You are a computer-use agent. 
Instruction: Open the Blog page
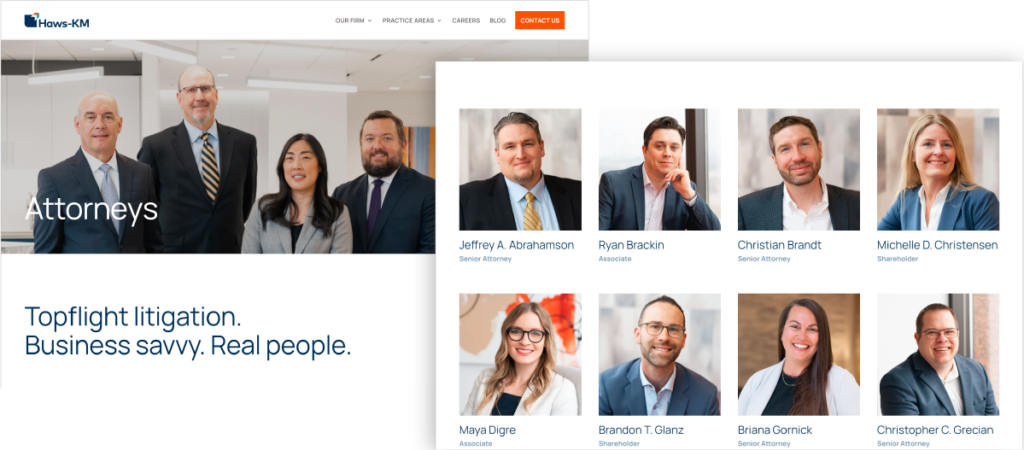point(498,21)
